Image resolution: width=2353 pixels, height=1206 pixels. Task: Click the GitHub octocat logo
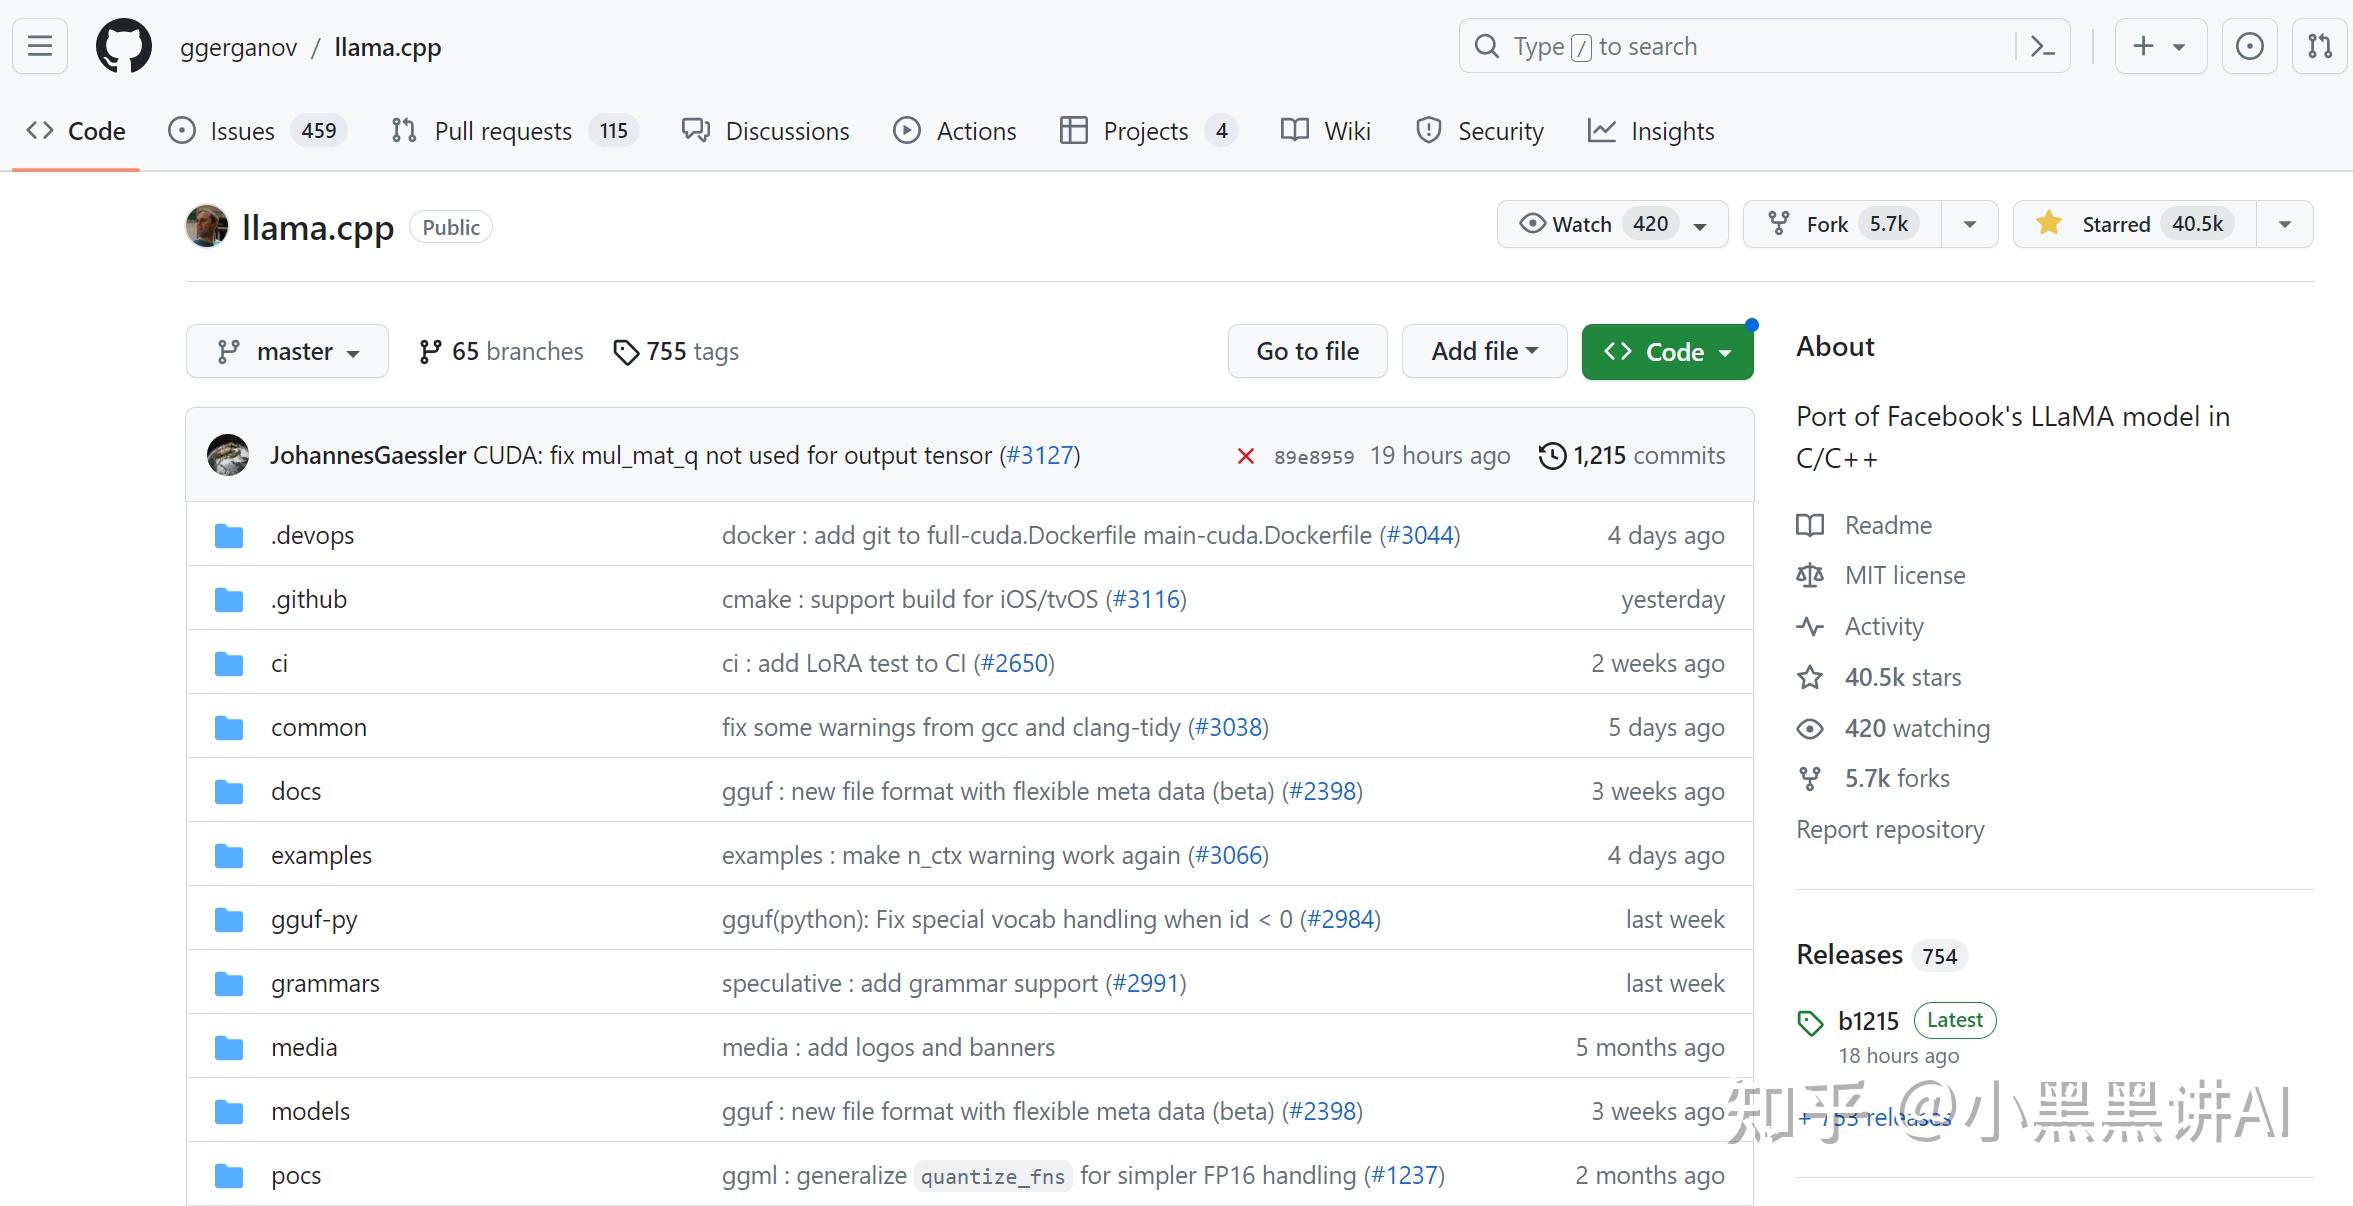click(x=123, y=46)
